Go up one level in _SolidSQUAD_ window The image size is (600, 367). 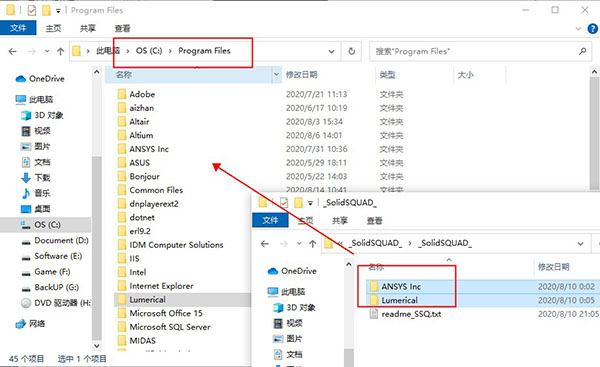[313, 244]
